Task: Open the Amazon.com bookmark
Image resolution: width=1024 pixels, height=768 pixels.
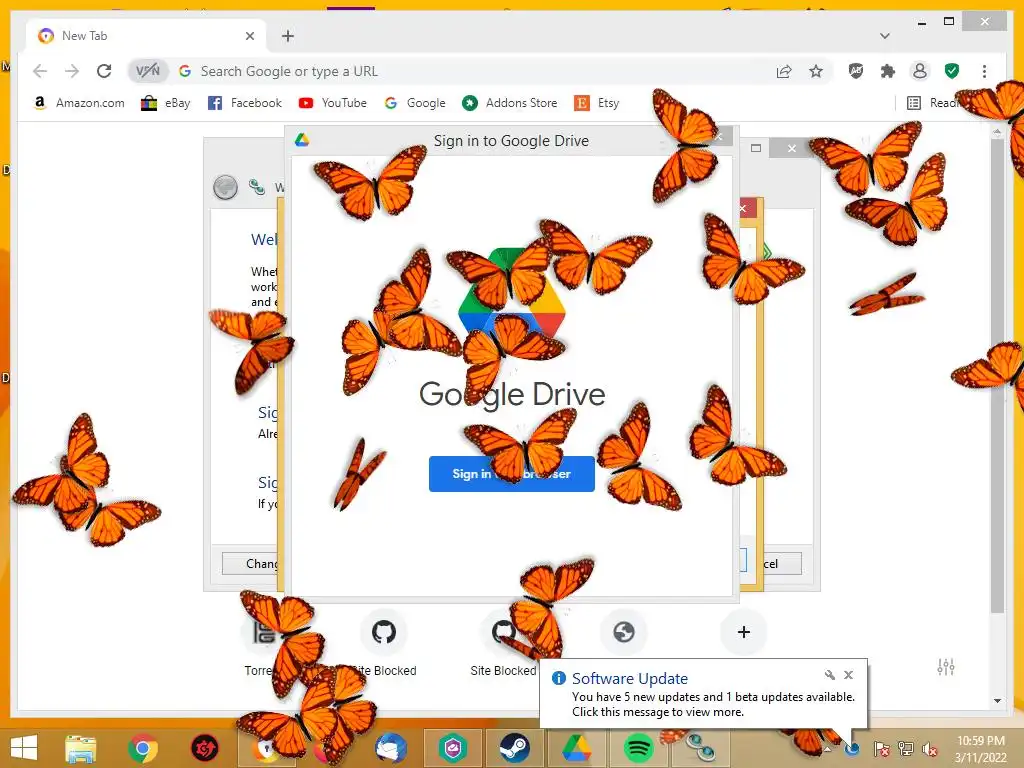Action: coord(78,103)
